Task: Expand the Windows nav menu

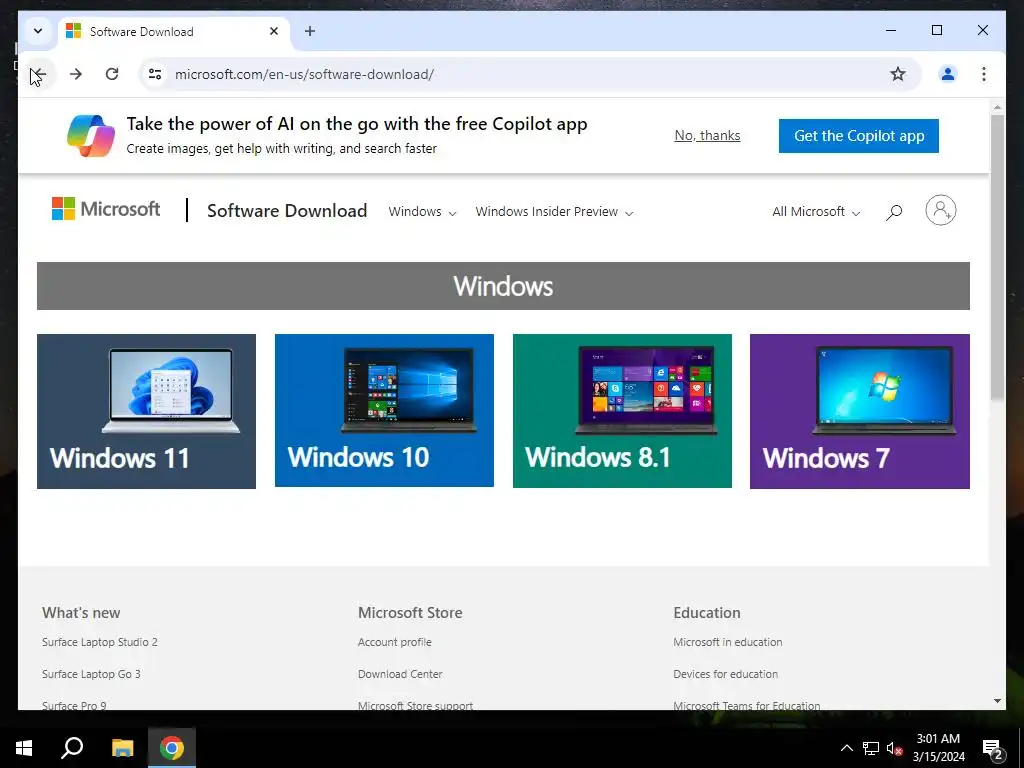Action: coord(422,212)
